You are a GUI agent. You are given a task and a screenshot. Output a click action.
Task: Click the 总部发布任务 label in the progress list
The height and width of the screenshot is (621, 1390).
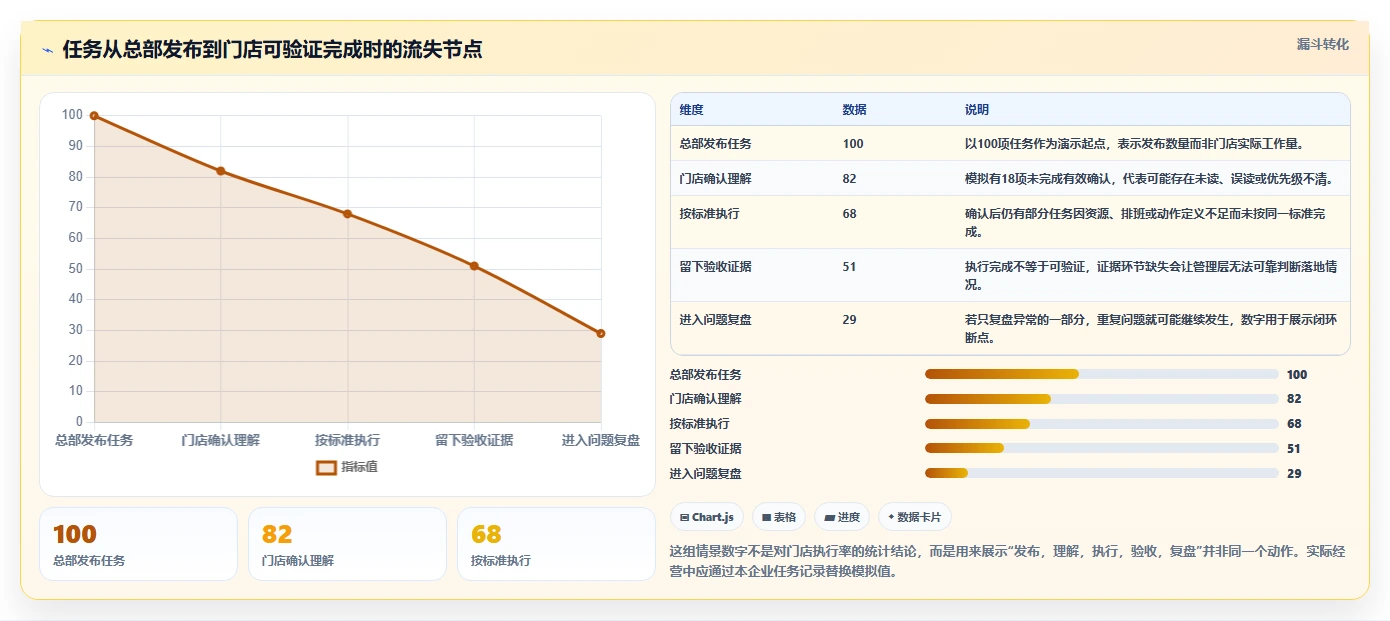706,375
